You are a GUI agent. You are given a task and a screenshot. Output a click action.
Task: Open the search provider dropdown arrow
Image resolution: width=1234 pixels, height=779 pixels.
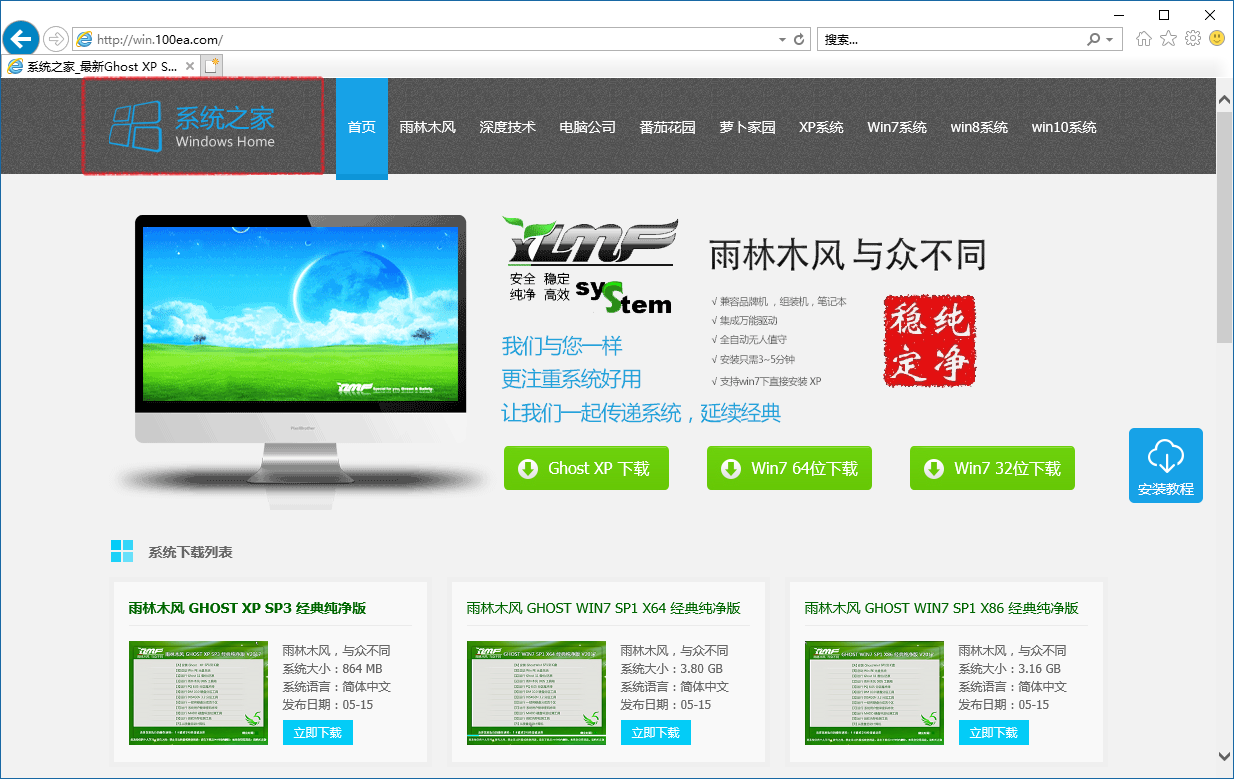tap(1110, 40)
